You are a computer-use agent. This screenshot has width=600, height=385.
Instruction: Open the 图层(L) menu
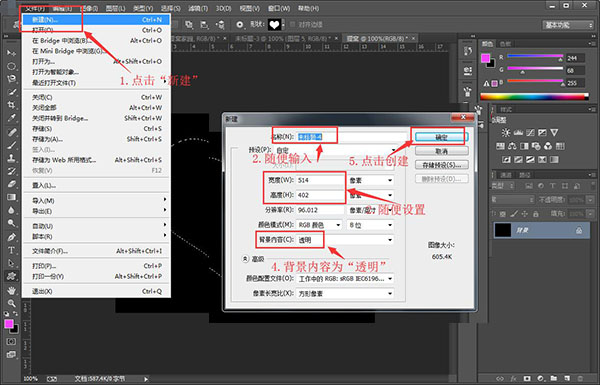(x=115, y=8)
